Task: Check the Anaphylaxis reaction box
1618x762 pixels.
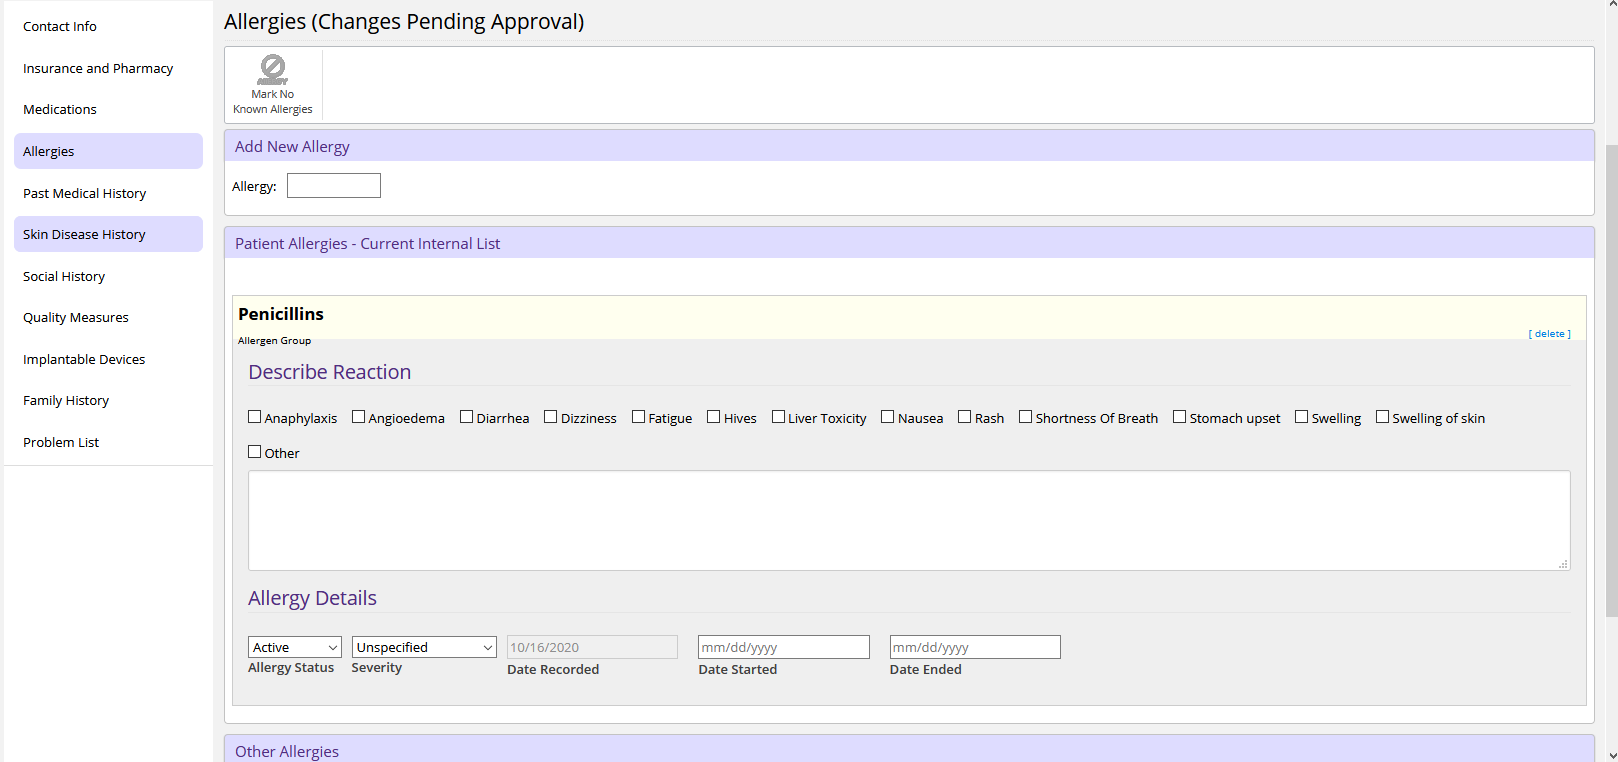Action: (255, 417)
